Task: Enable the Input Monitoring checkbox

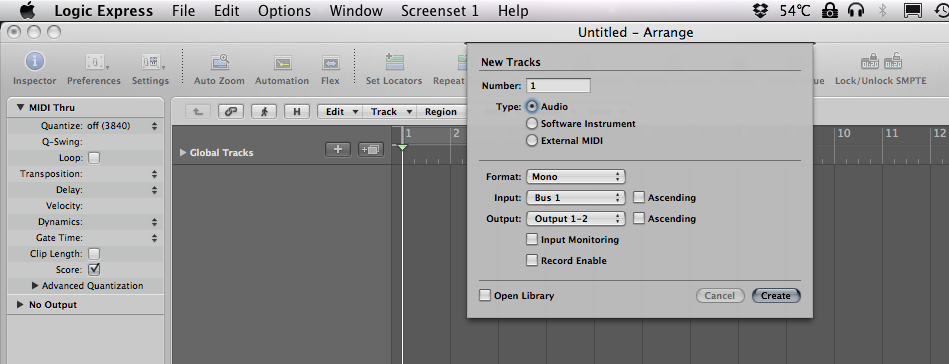Action: click(x=531, y=239)
